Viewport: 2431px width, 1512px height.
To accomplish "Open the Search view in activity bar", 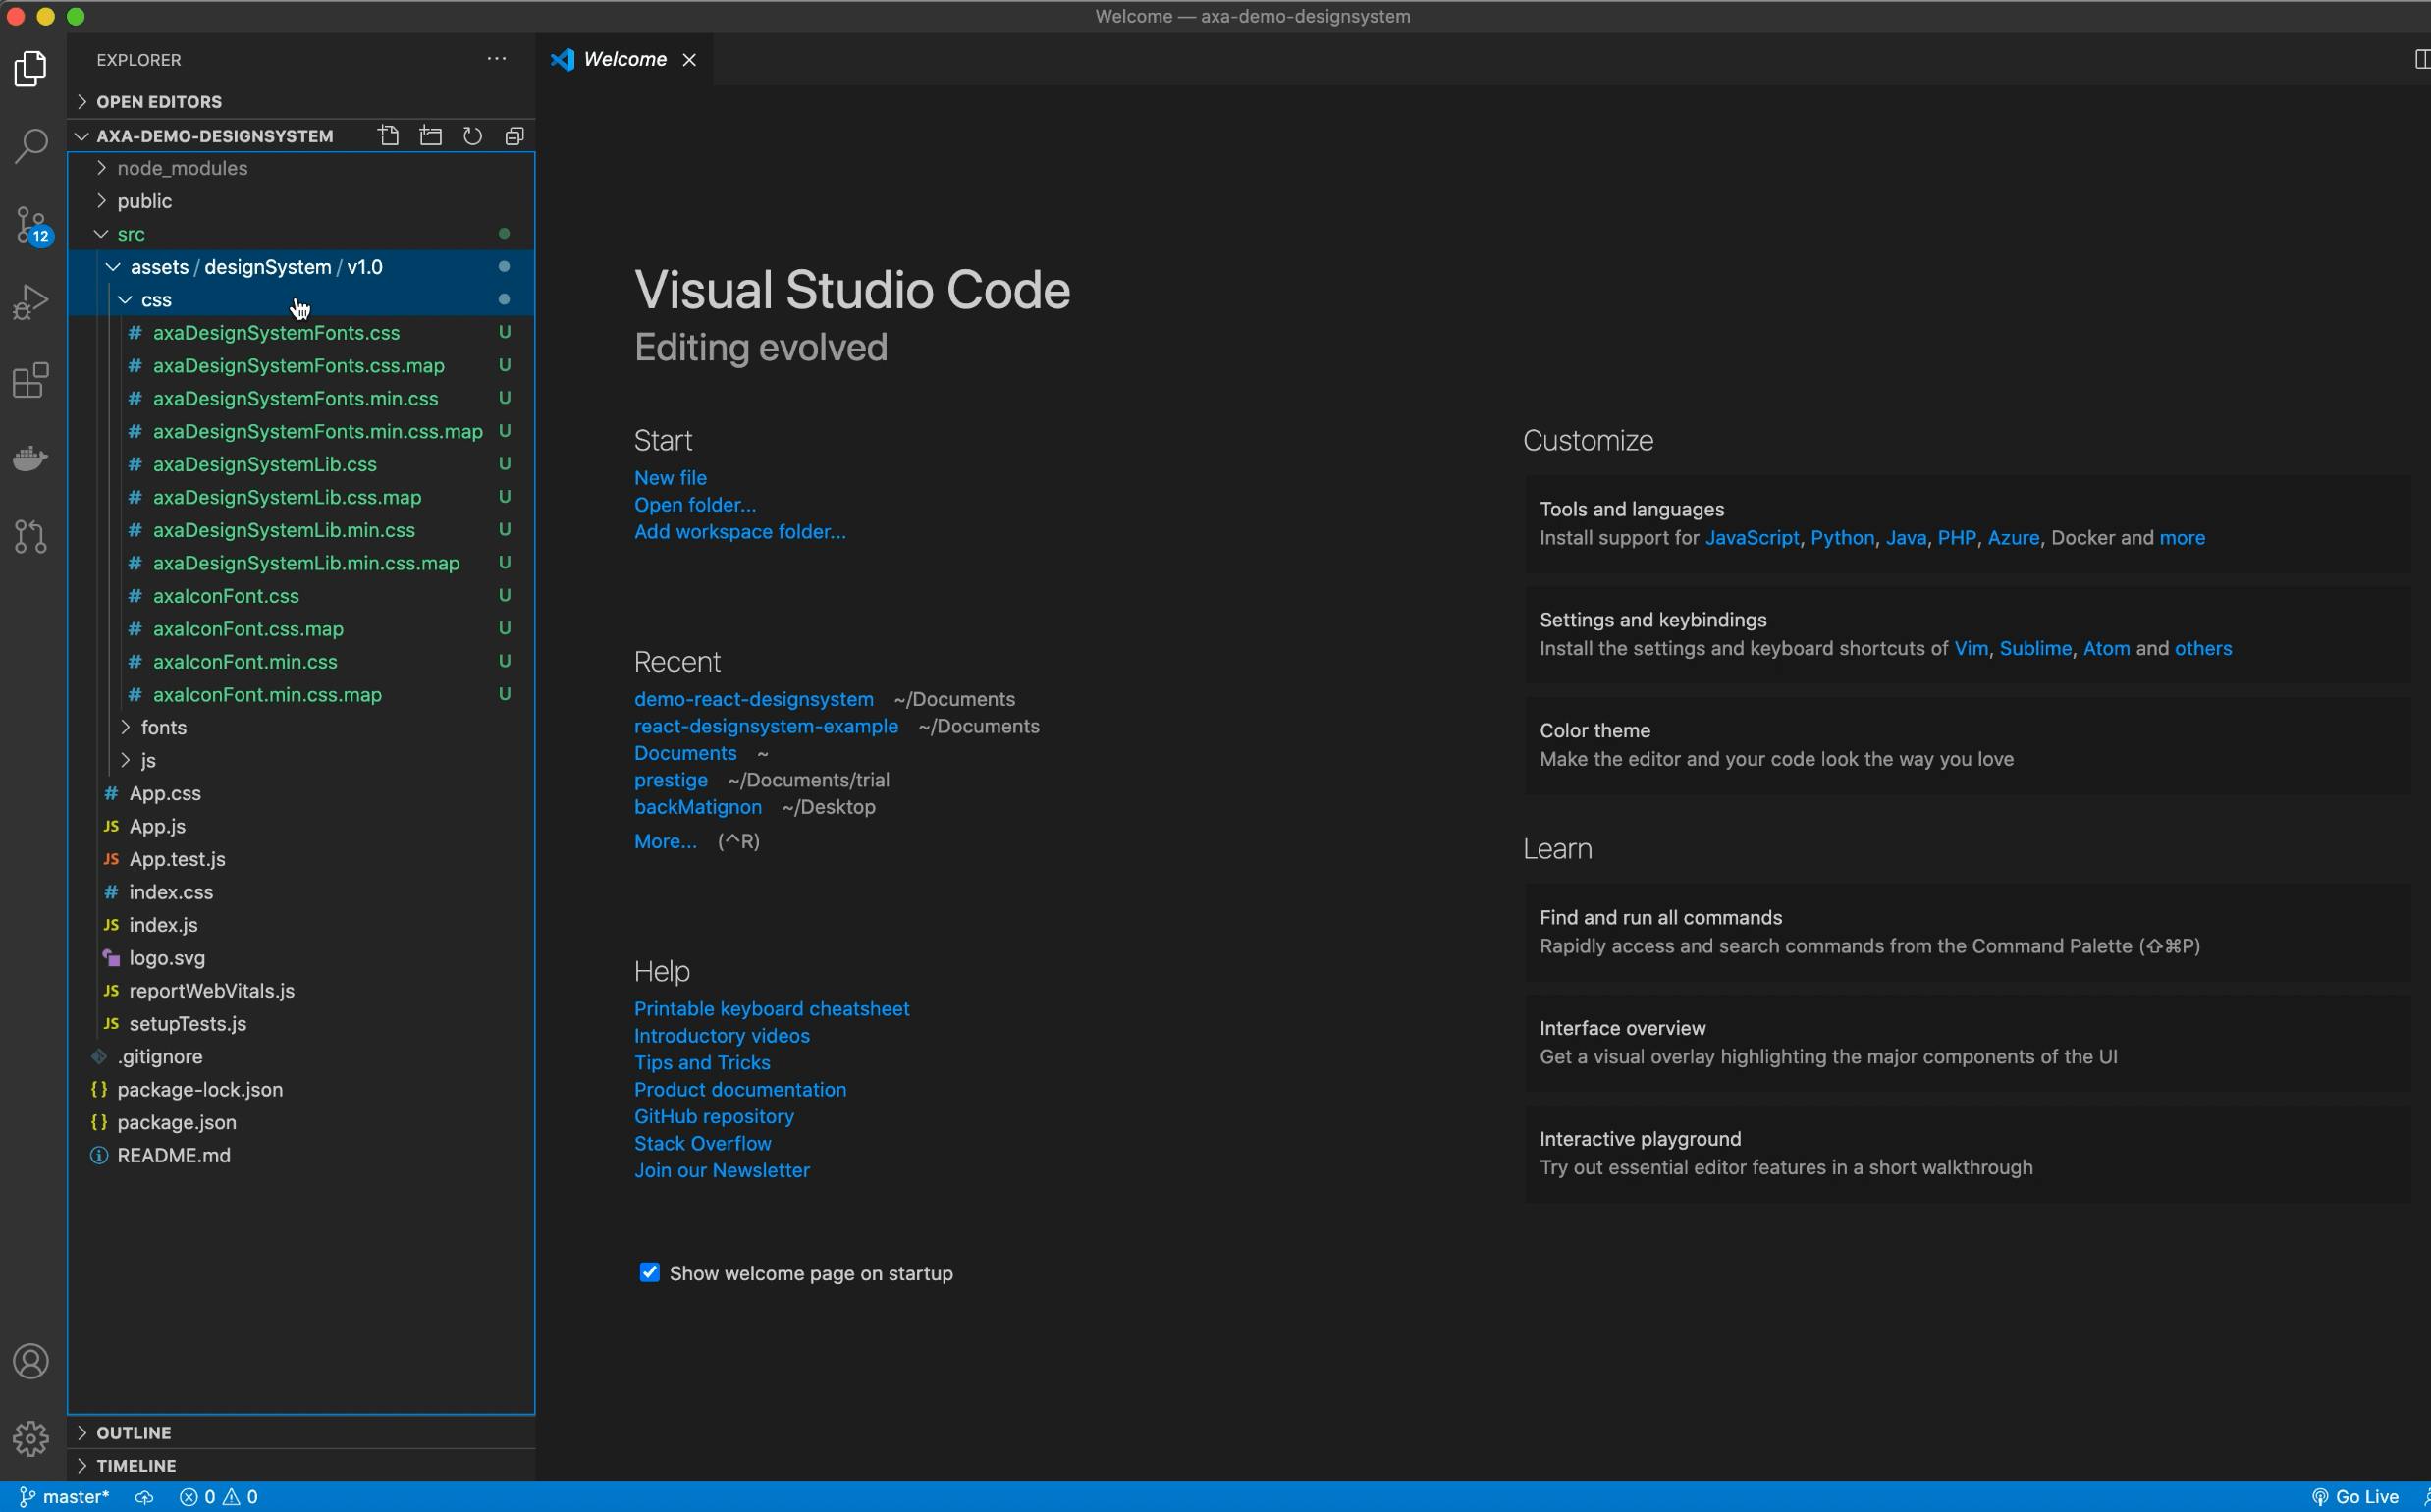I will (31, 146).
